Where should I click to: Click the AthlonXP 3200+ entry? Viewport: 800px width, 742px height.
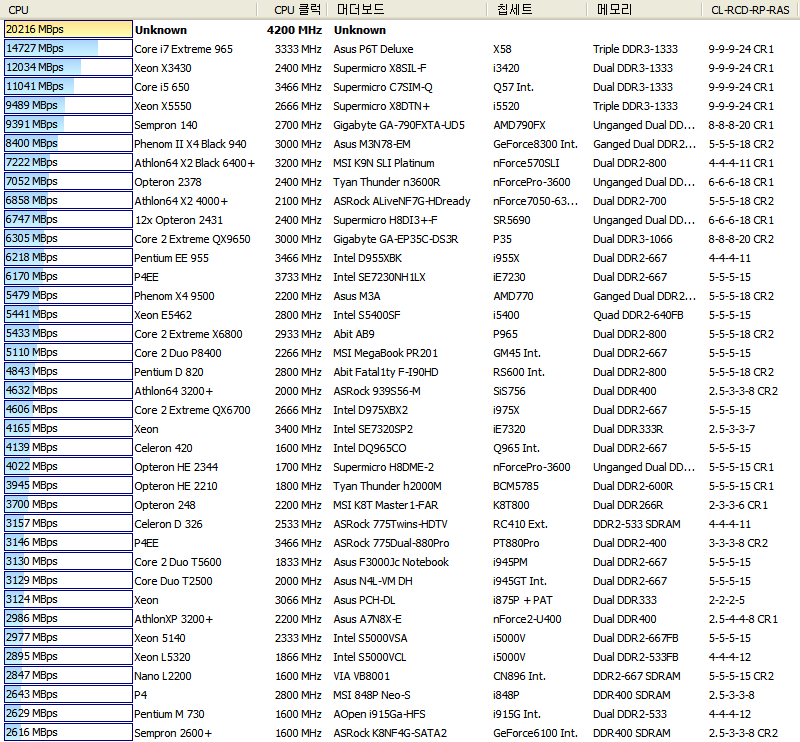(x=174, y=619)
